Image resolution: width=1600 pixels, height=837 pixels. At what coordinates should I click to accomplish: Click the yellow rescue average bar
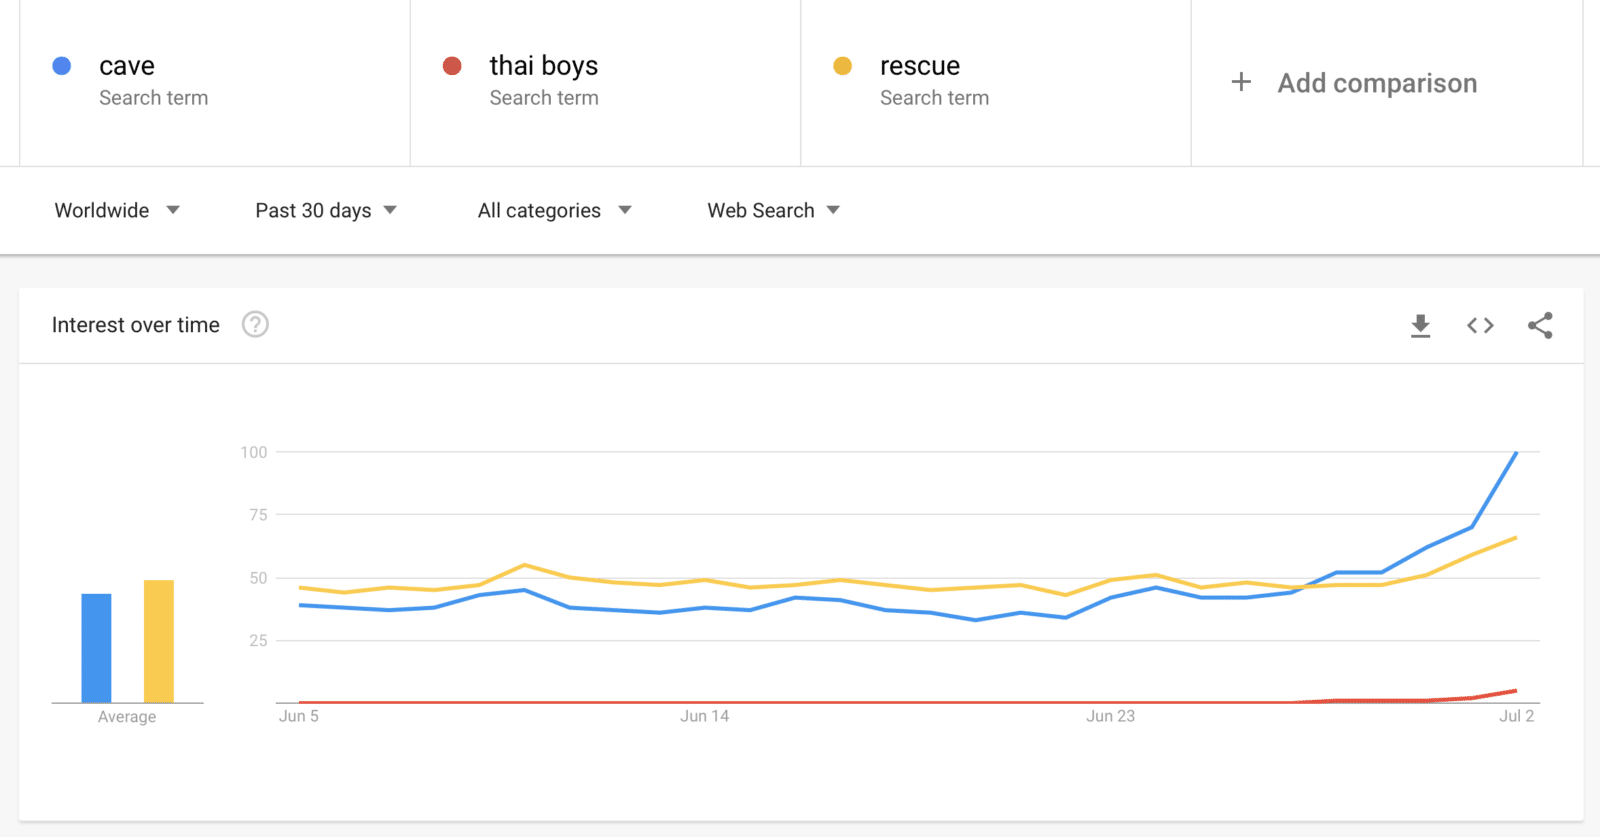tap(159, 641)
